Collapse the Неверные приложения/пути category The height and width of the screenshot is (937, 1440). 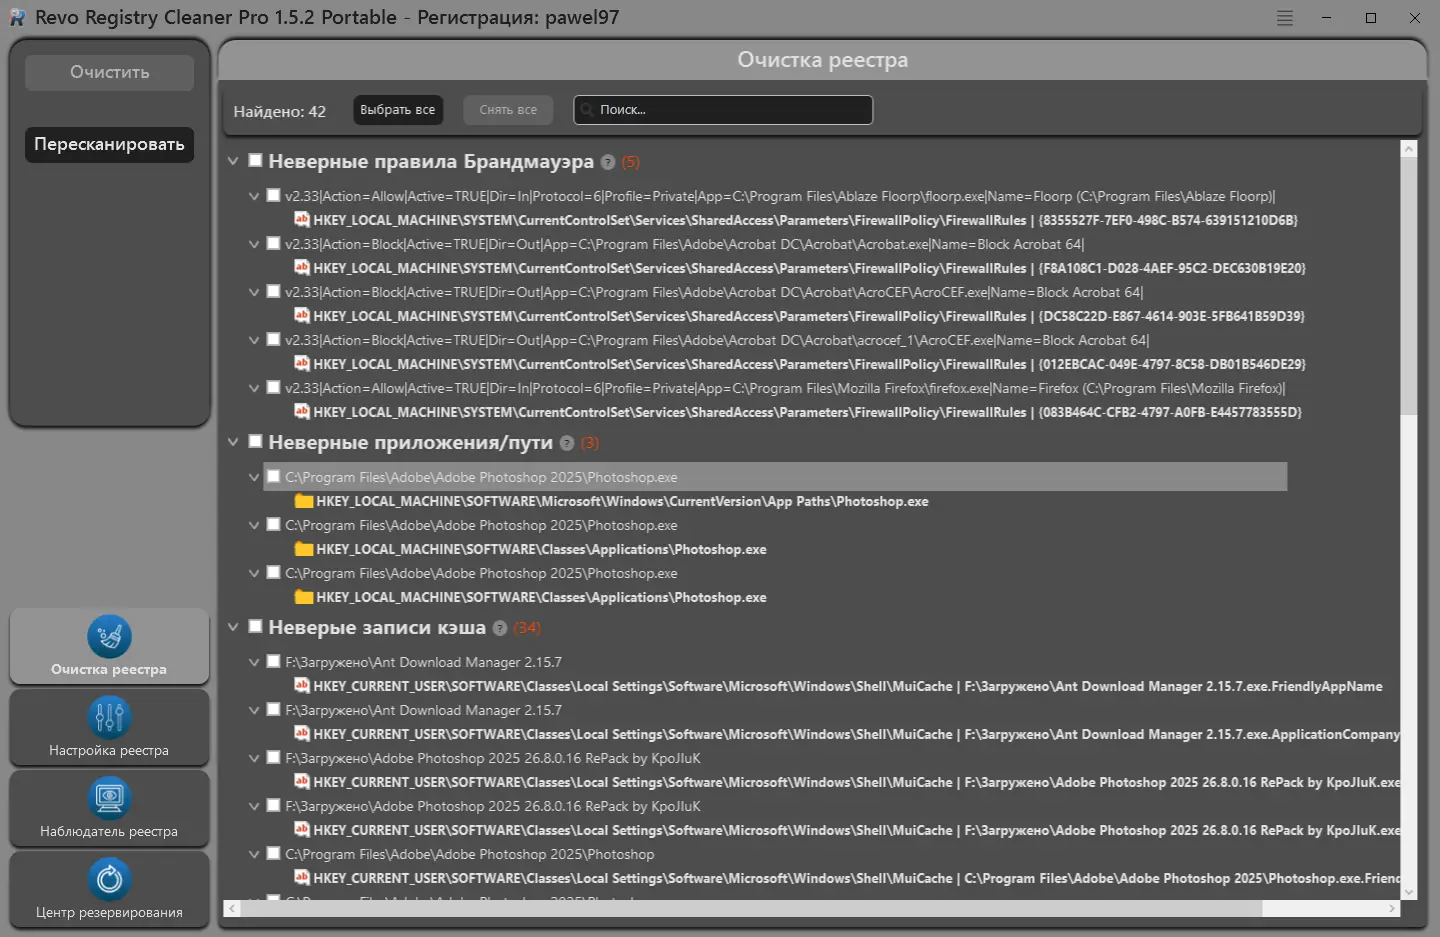coord(233,442)
